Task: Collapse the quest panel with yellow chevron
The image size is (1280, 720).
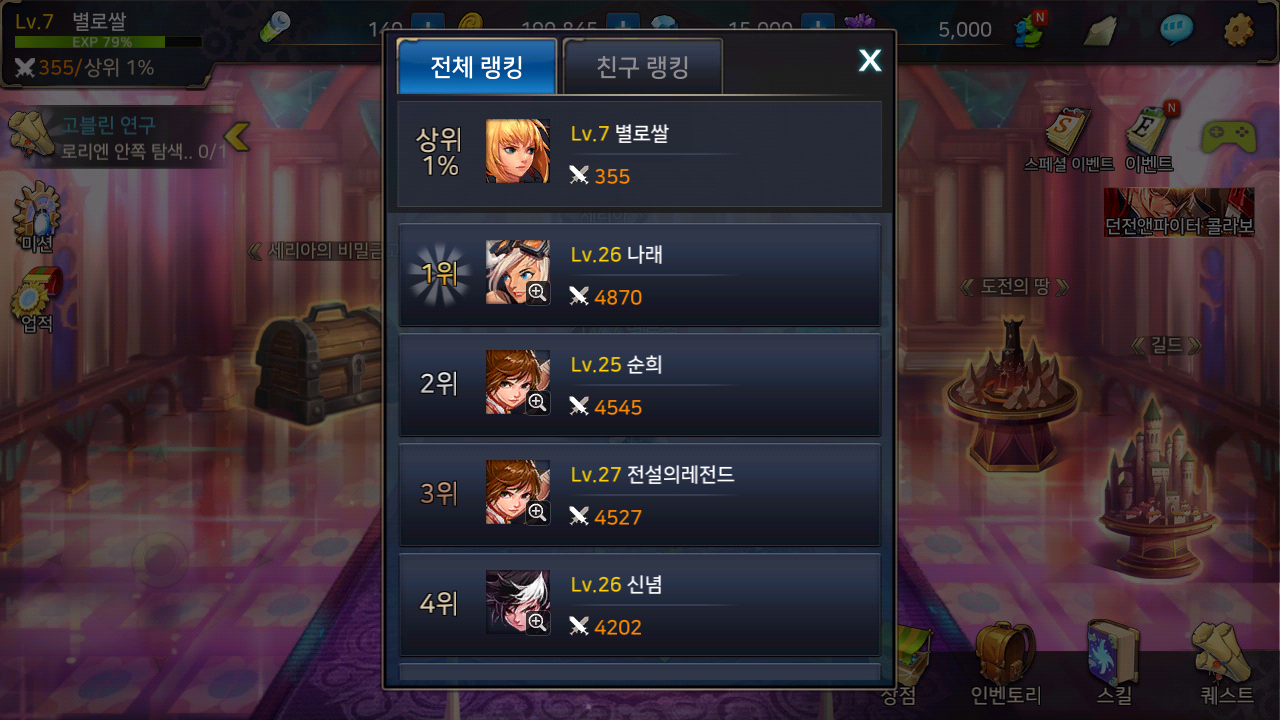Action: [x=236, y=136]
